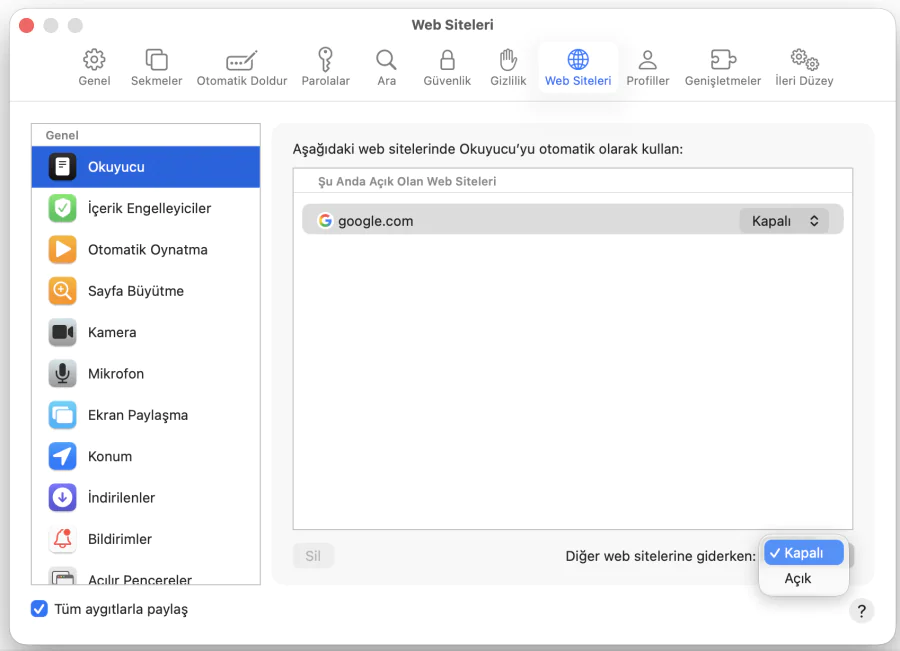Open the help button
This screenshot has width=900, height=651.
click(861, 610)
